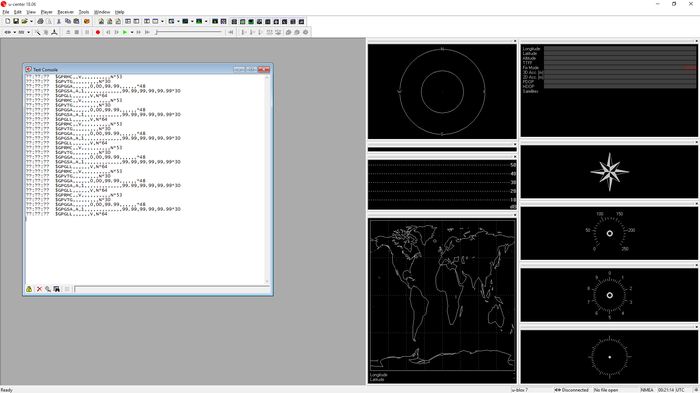Click the 'No file open' status text

(606, 390)
